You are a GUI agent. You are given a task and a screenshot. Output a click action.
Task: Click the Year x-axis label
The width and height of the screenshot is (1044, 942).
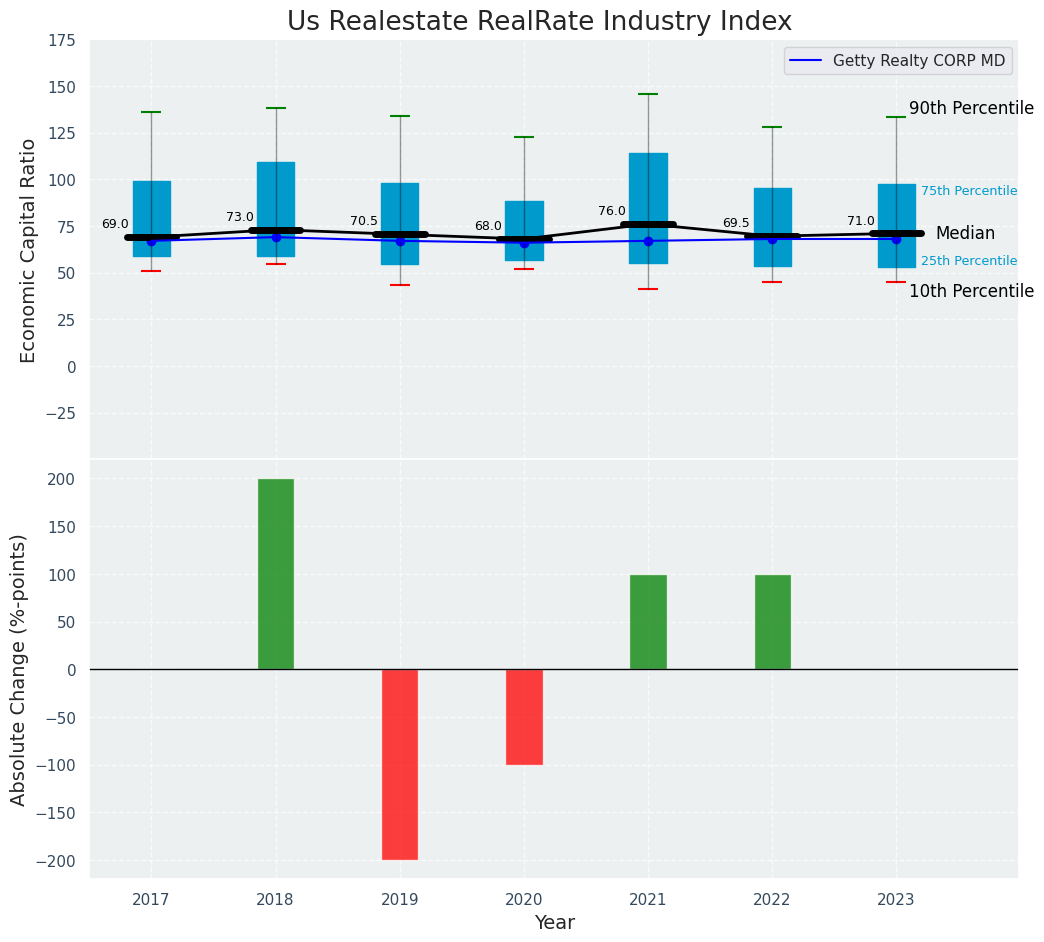tap(554, 922)
